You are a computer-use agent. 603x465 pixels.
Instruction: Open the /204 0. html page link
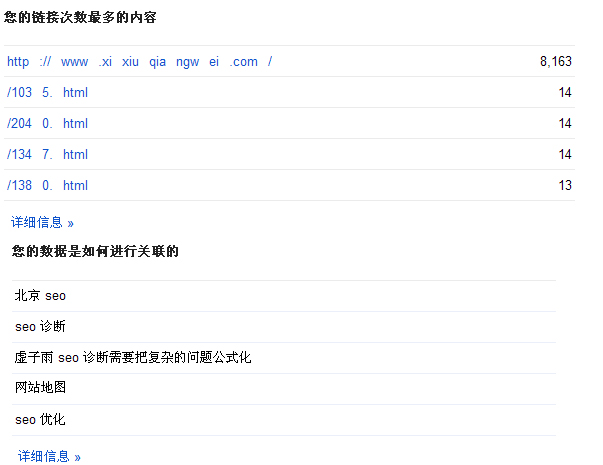click(x=47, y=124)
